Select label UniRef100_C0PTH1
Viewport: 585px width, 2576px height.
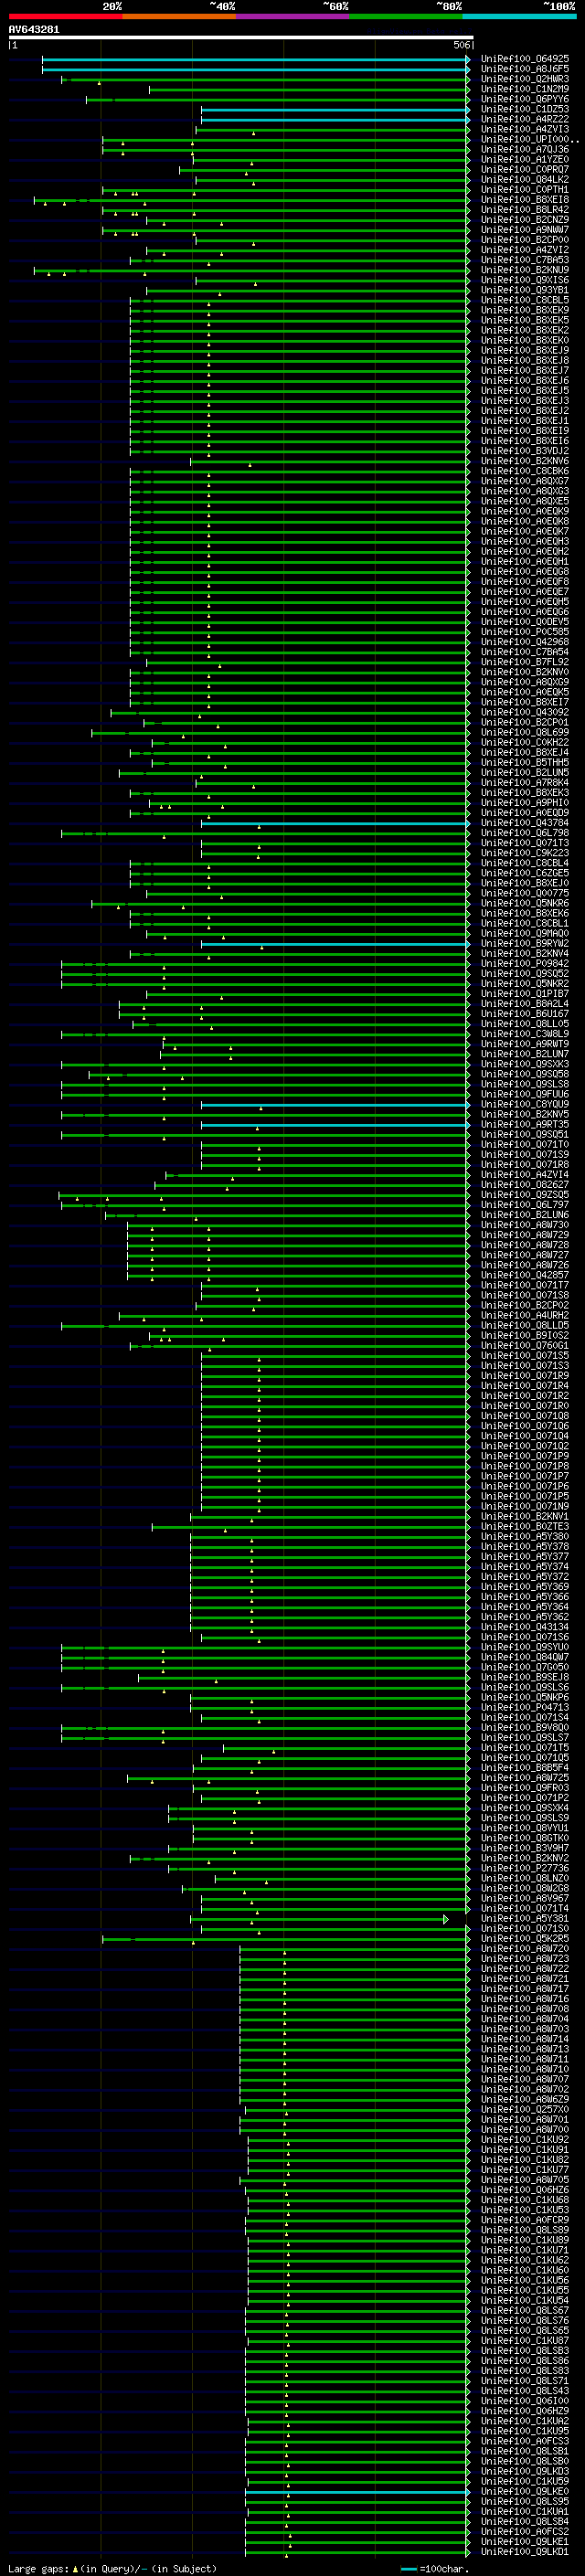click(x=525, y=190)
